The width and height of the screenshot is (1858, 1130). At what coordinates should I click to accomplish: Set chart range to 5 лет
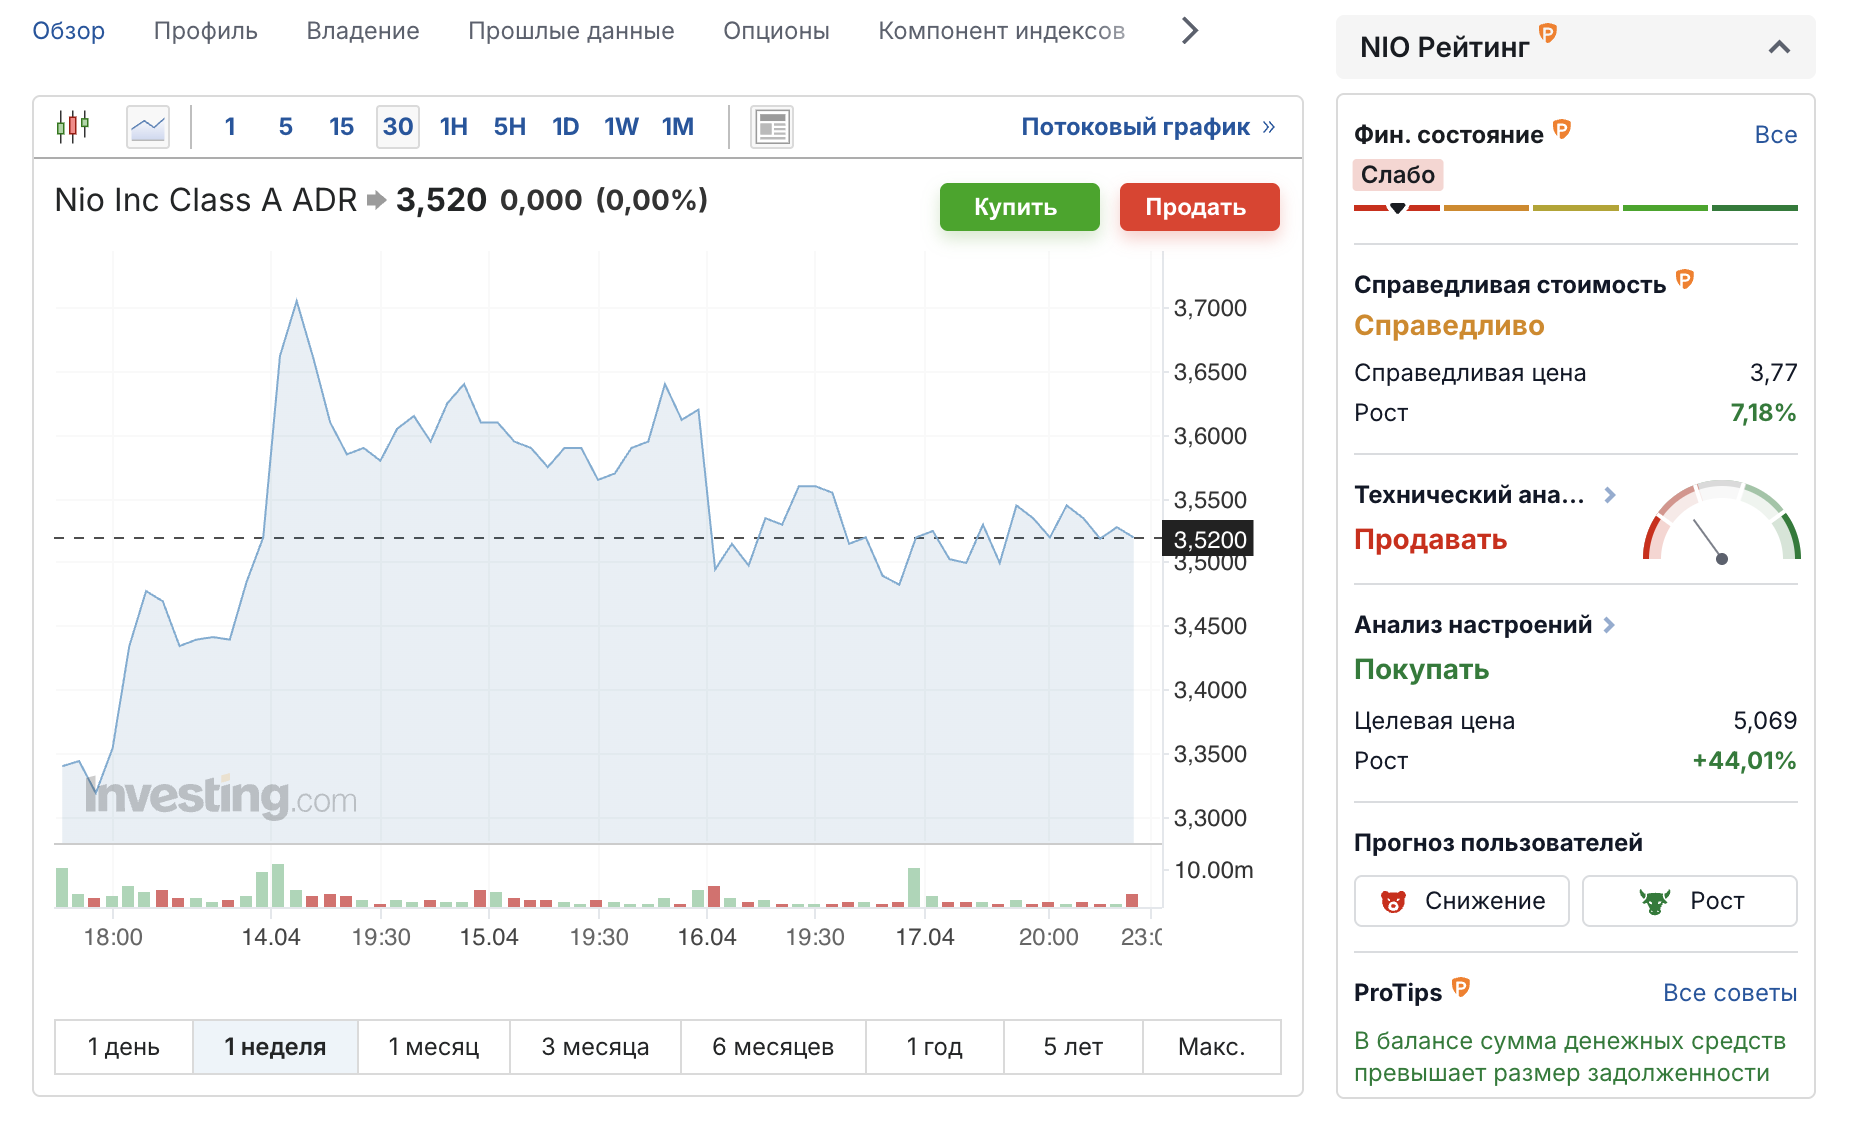coord(1073,1047)
